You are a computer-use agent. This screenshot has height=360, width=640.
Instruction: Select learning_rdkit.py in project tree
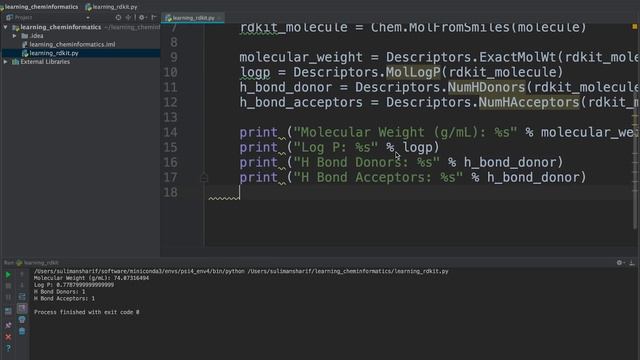pos(54,53)
